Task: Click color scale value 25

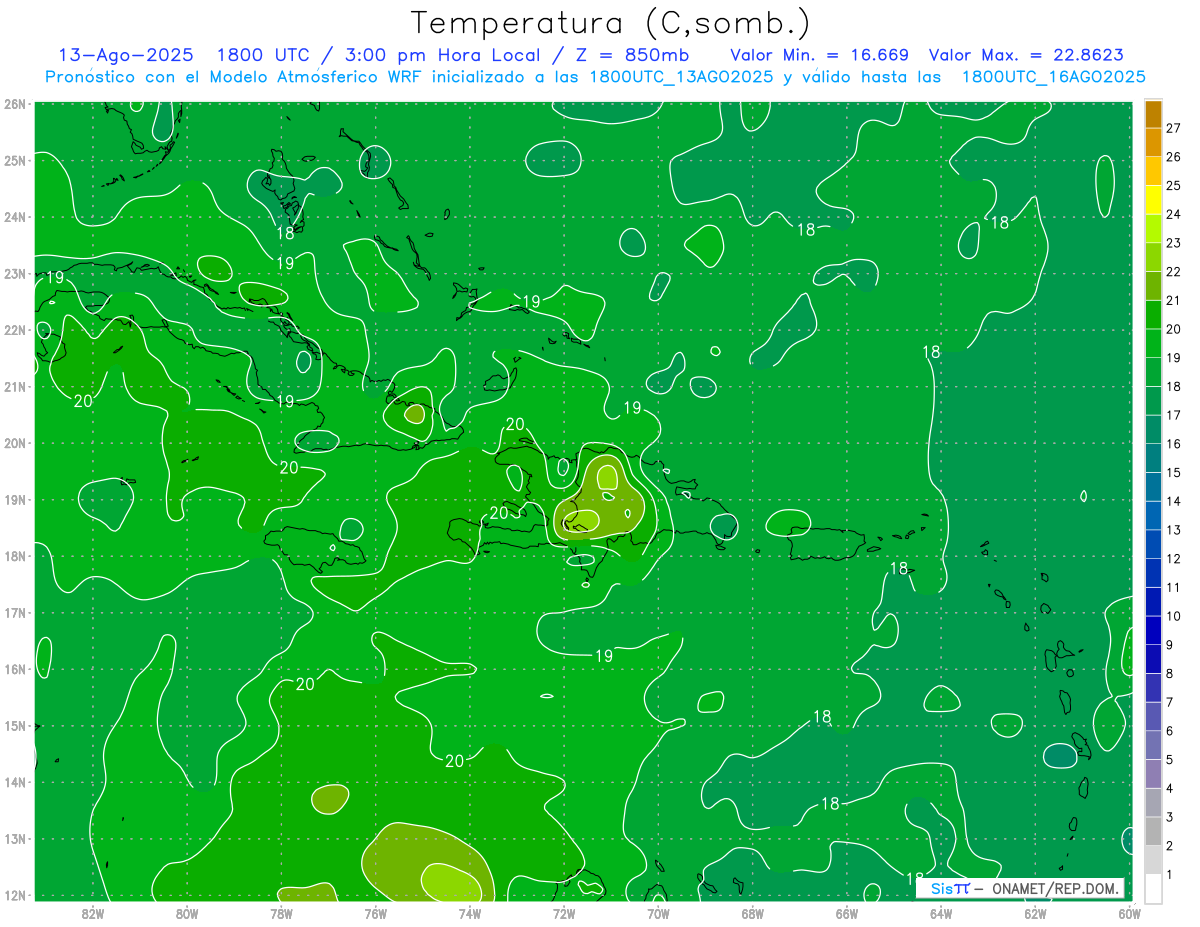Action: 1173,185
